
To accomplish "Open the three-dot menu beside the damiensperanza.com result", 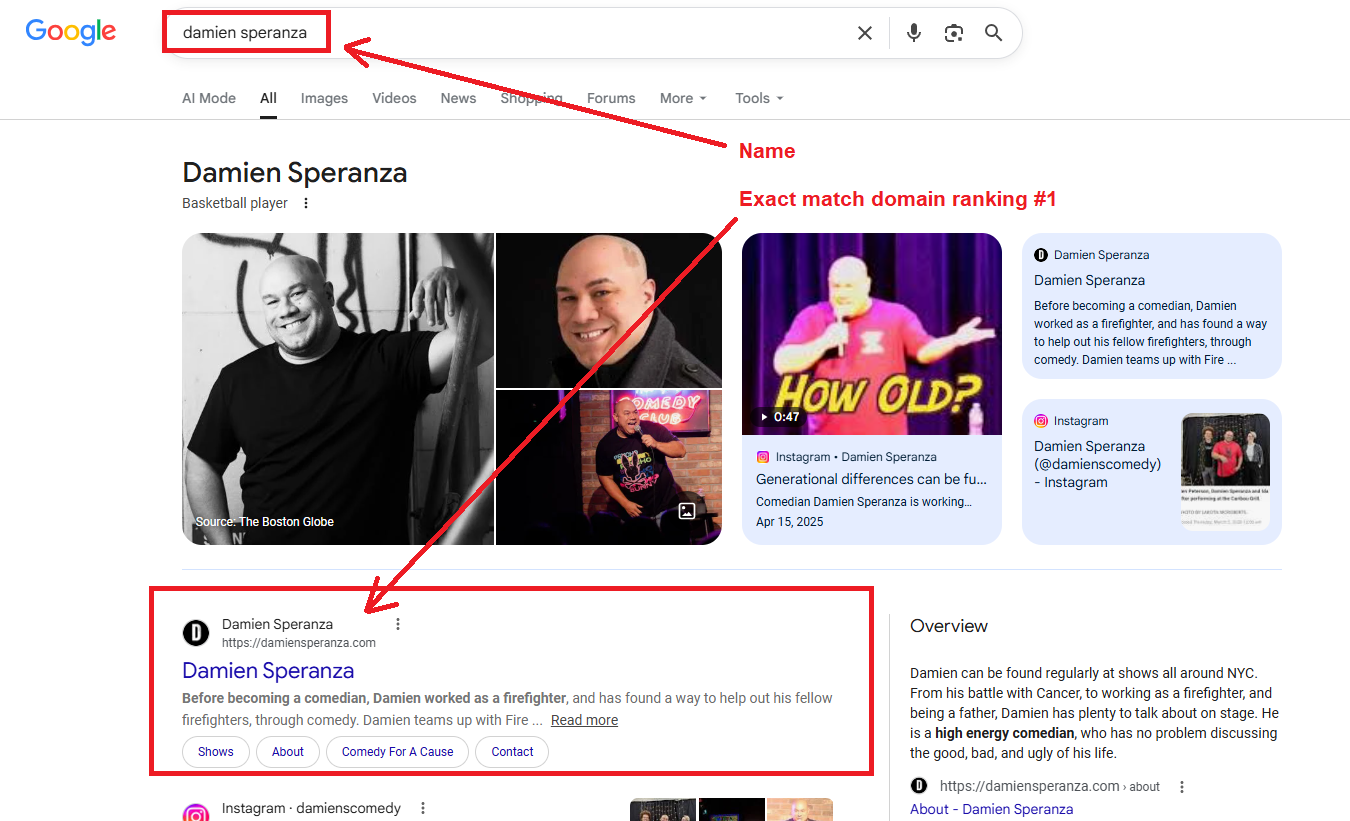I will coord(398,624).
